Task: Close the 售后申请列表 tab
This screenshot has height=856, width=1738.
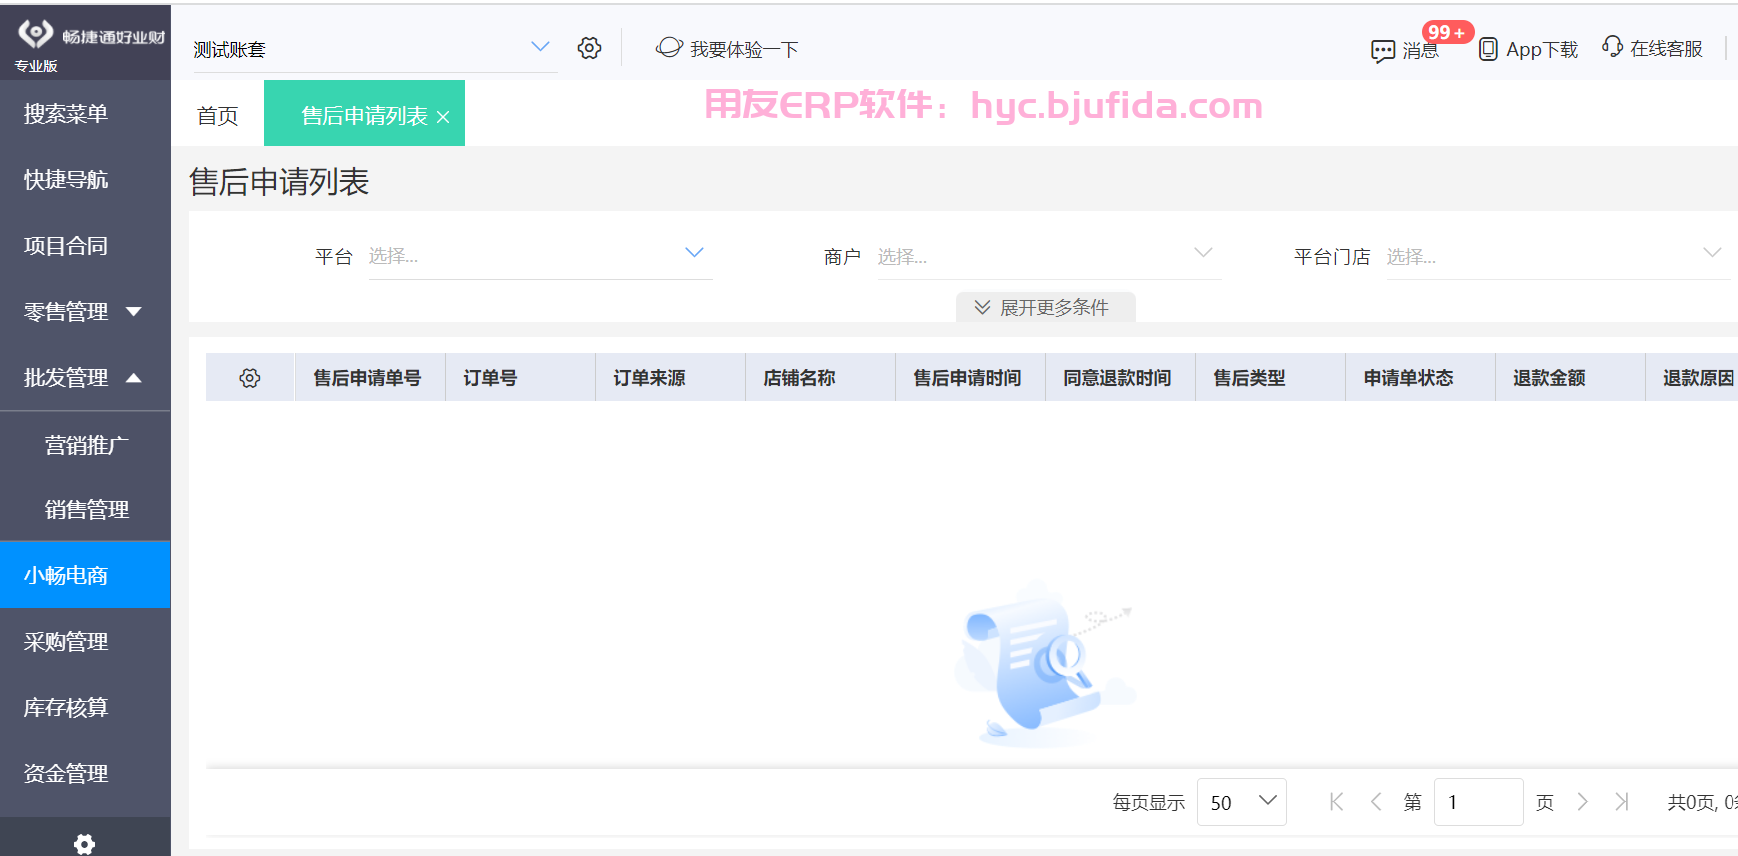Action: pos(443,117)
